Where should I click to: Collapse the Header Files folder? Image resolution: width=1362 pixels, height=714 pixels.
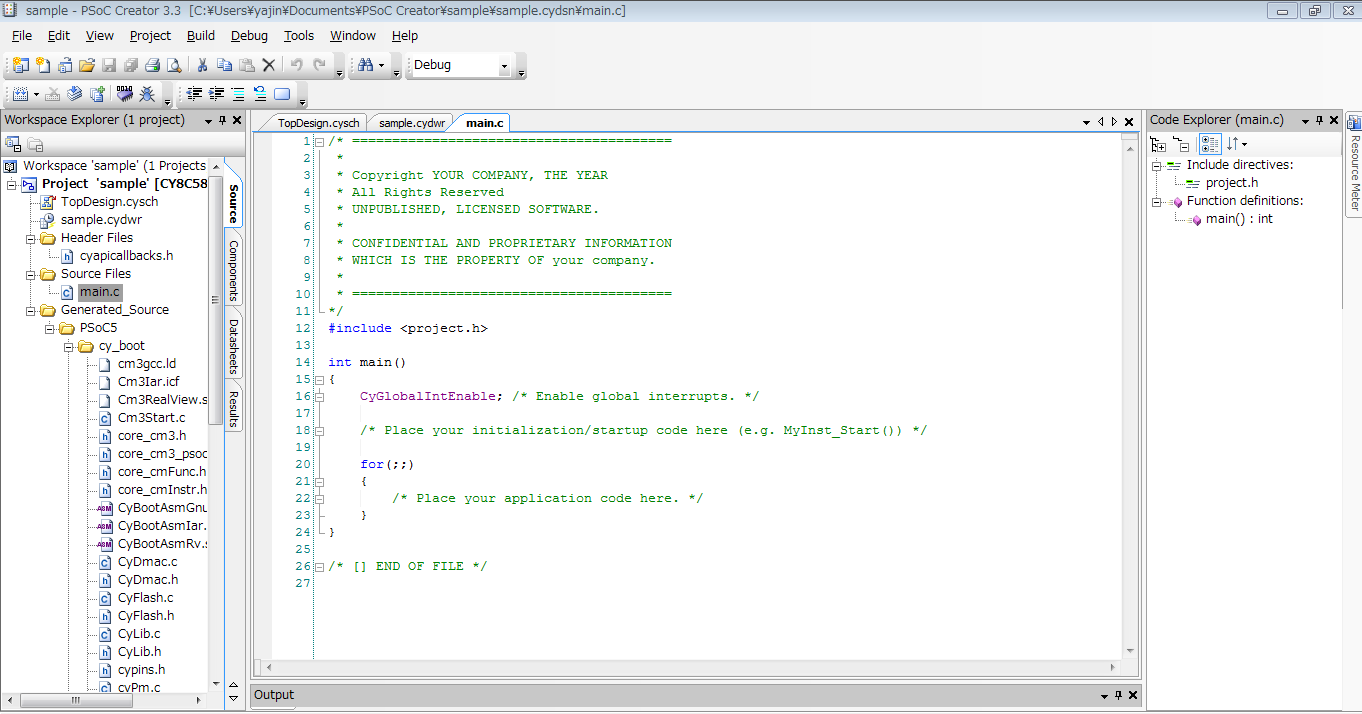tap(30, 238)
